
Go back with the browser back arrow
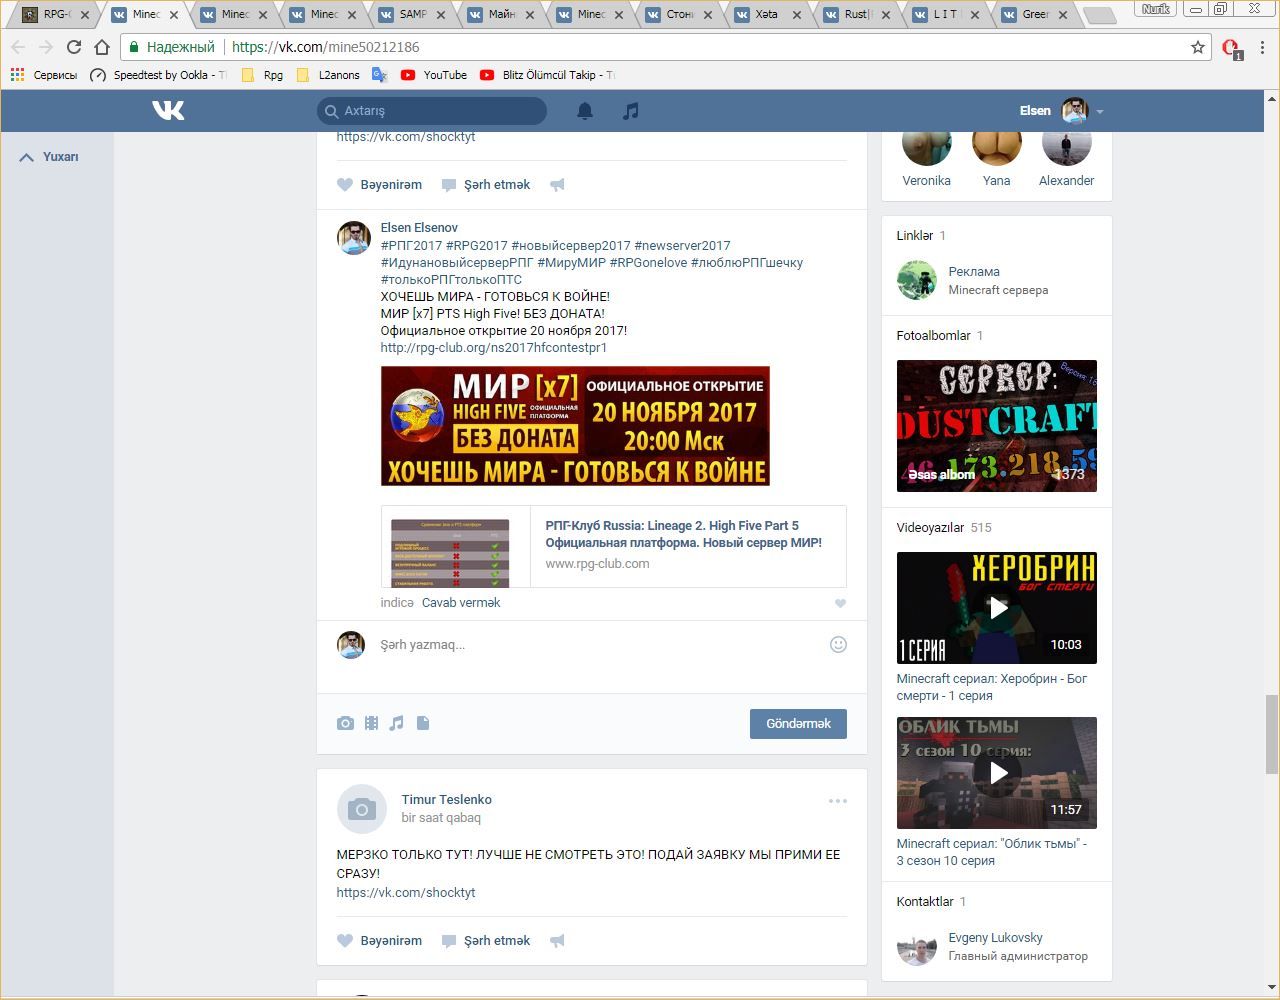[x=18, y=47]
